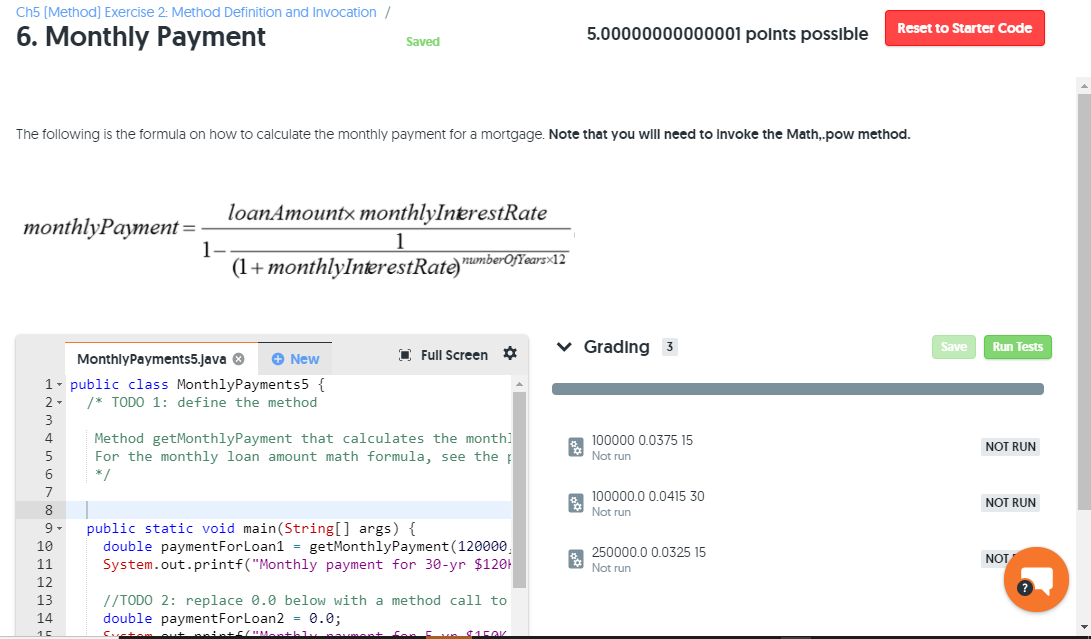Click the Full Screen label

pyautogui.click(x=454, y=355)
